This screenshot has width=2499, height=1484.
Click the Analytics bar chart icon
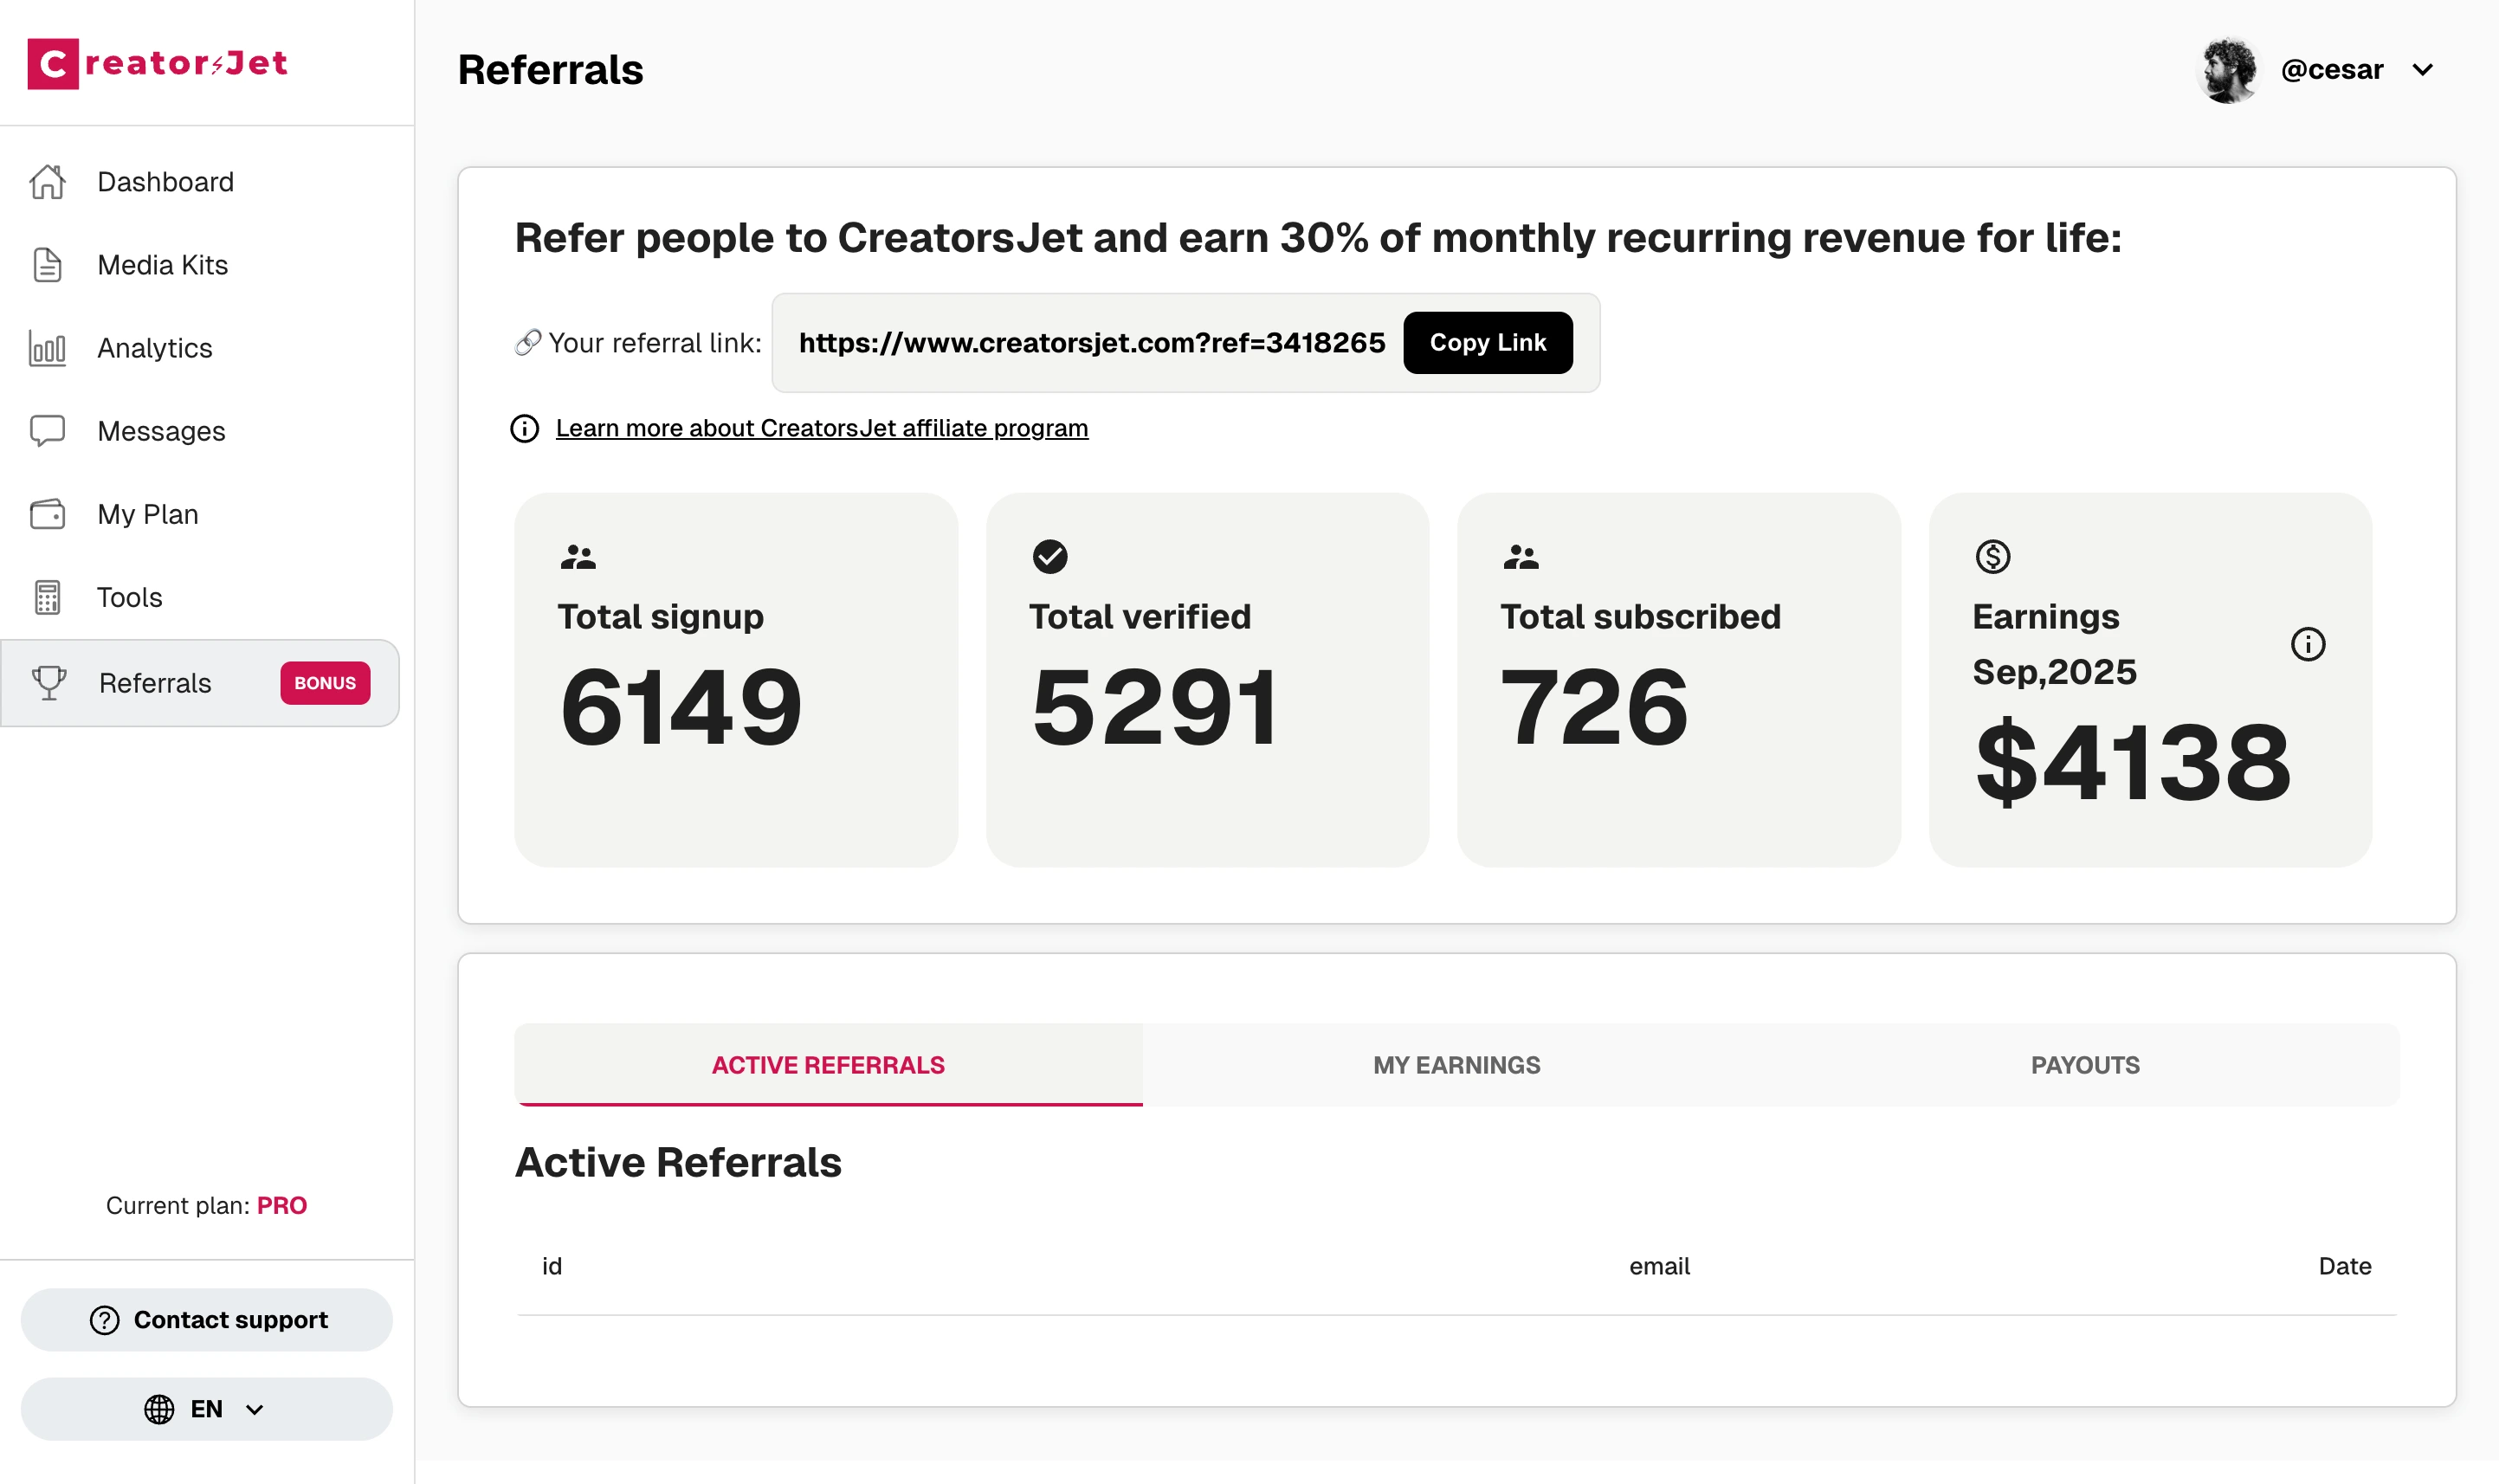pos(47,348)
